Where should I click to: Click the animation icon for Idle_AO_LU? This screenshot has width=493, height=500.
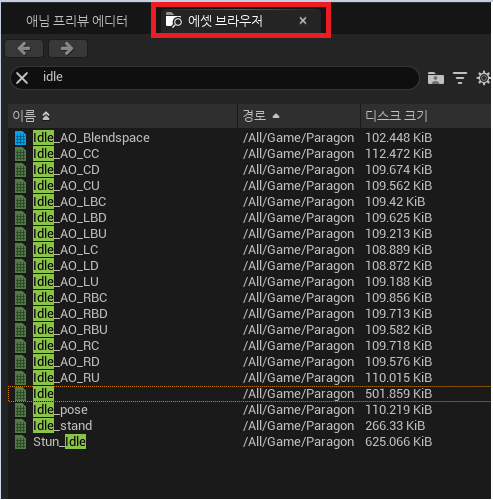20,282
